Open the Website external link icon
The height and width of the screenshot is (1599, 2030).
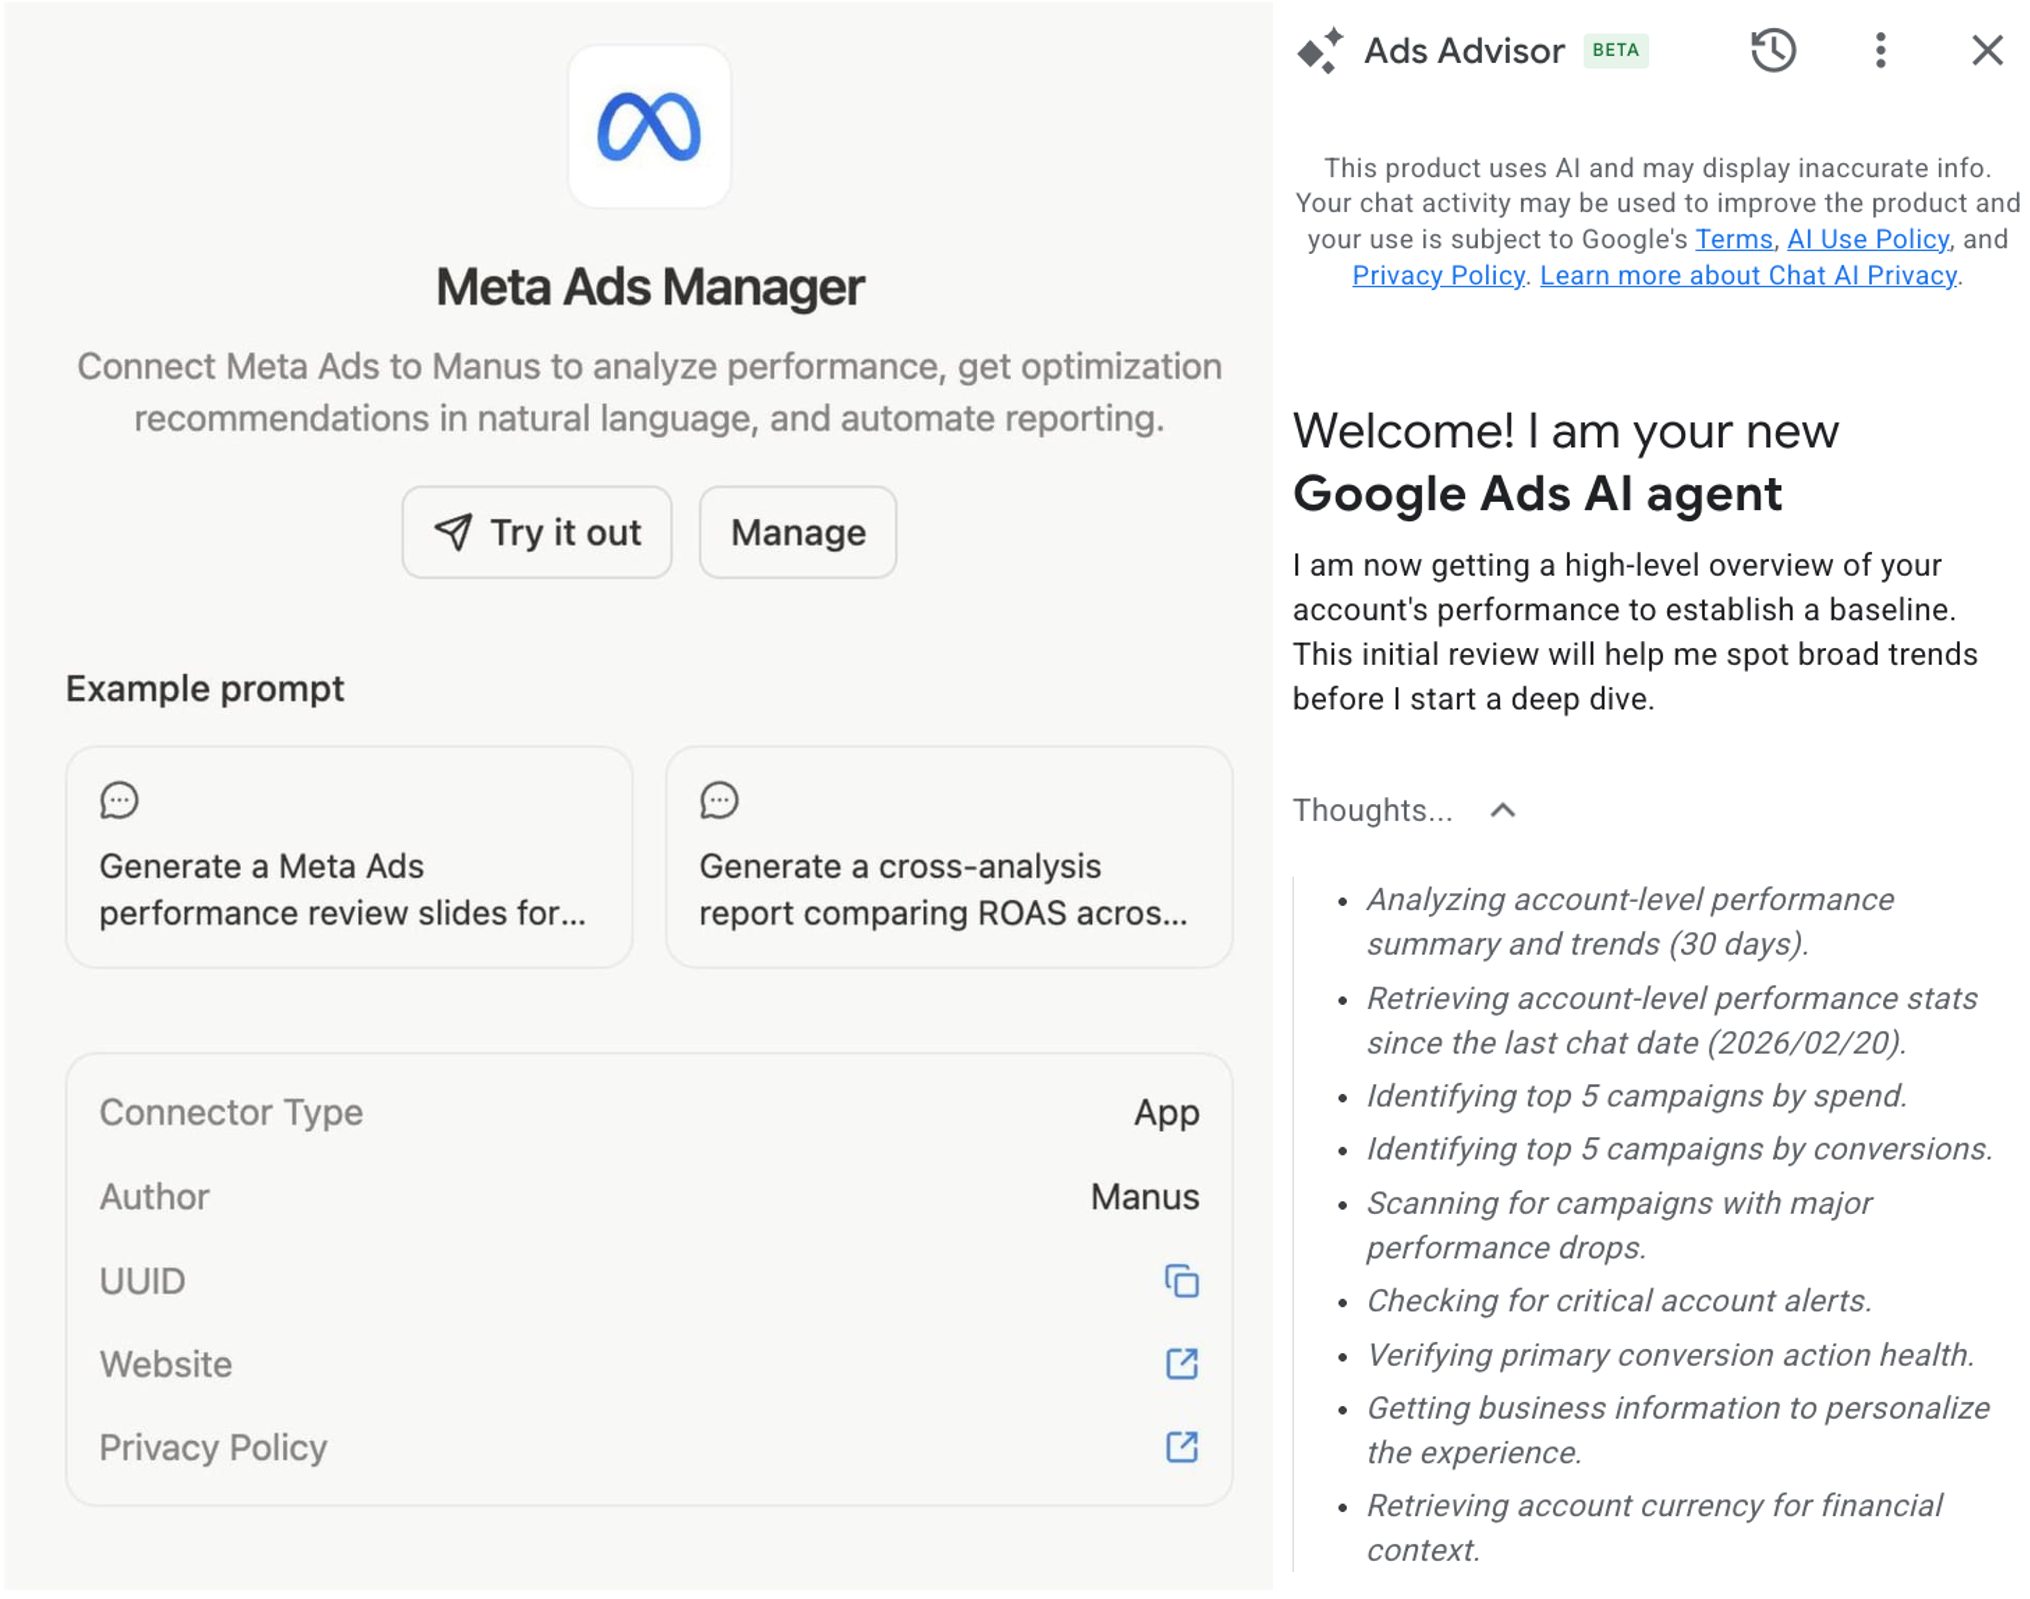tap(1181, 1364)
